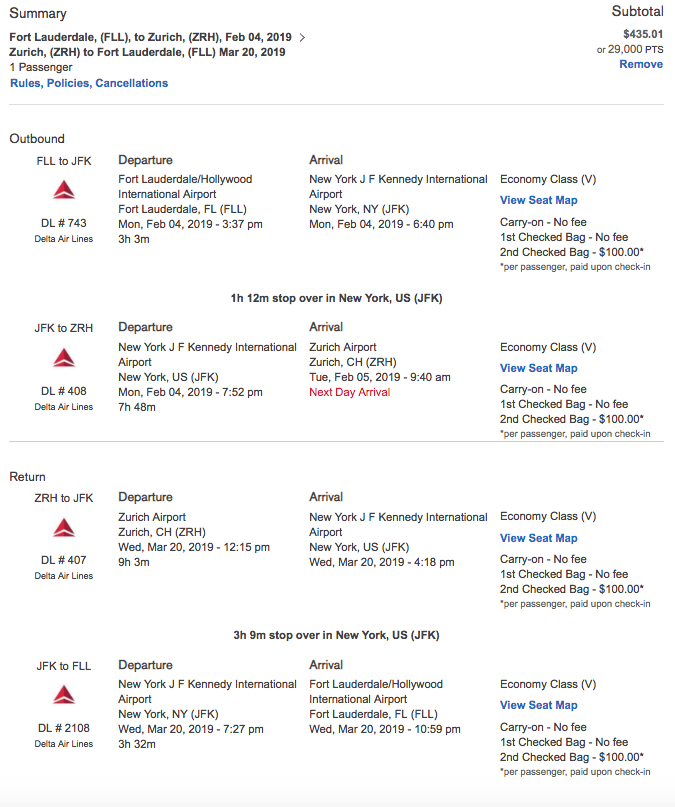This screenshot has height=807, width=675.
Task: Select the DL # 408 flight number
Action: tap(64, 391)
